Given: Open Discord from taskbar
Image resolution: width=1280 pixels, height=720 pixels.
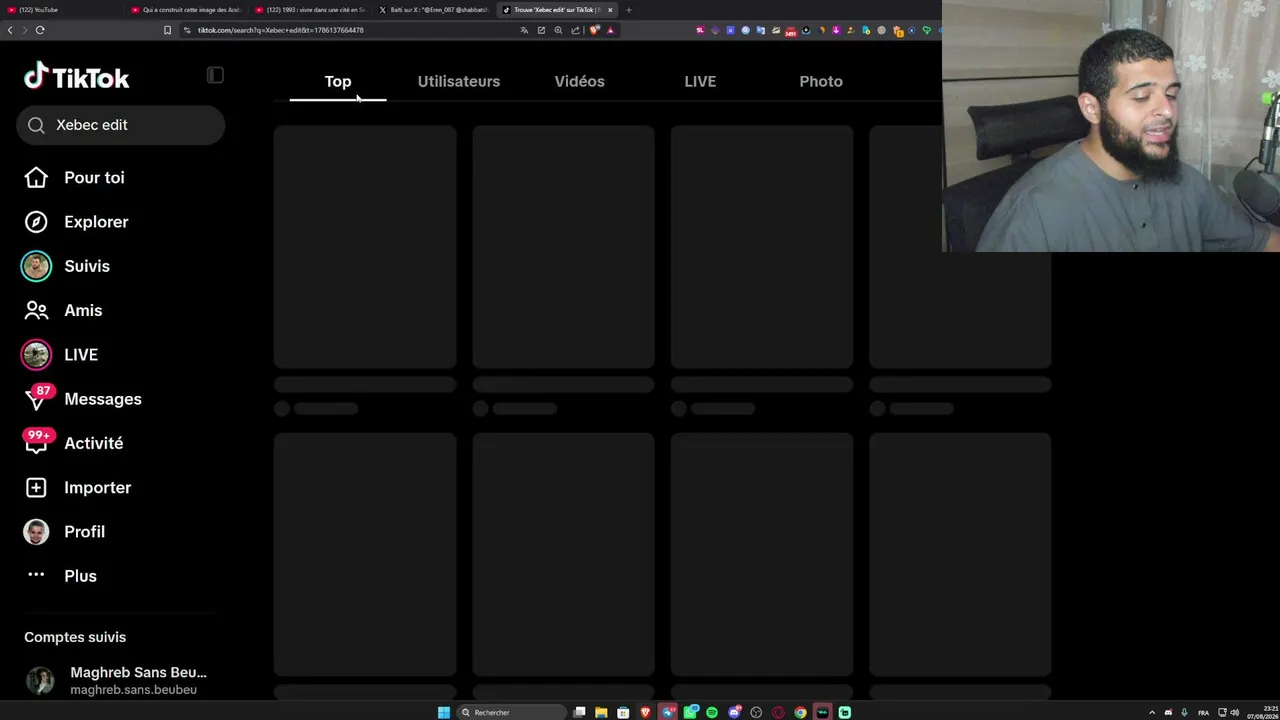Looking at the screenshot, I should pyautogui.click(x=734, y=712).
